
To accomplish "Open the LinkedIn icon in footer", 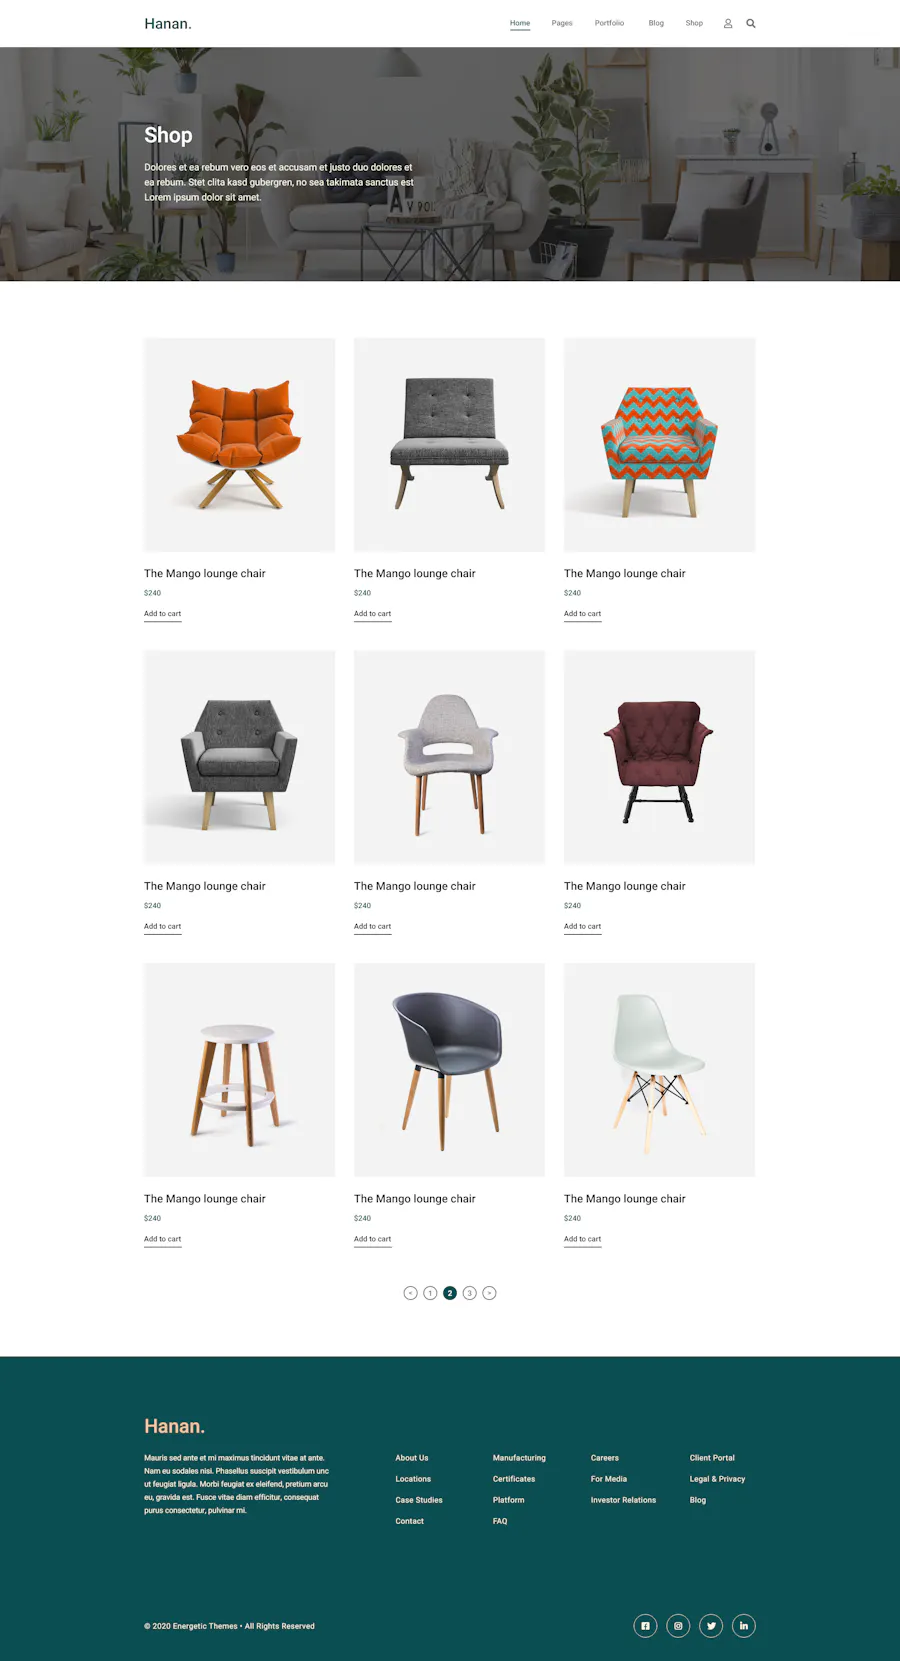I will point(744,1626).
